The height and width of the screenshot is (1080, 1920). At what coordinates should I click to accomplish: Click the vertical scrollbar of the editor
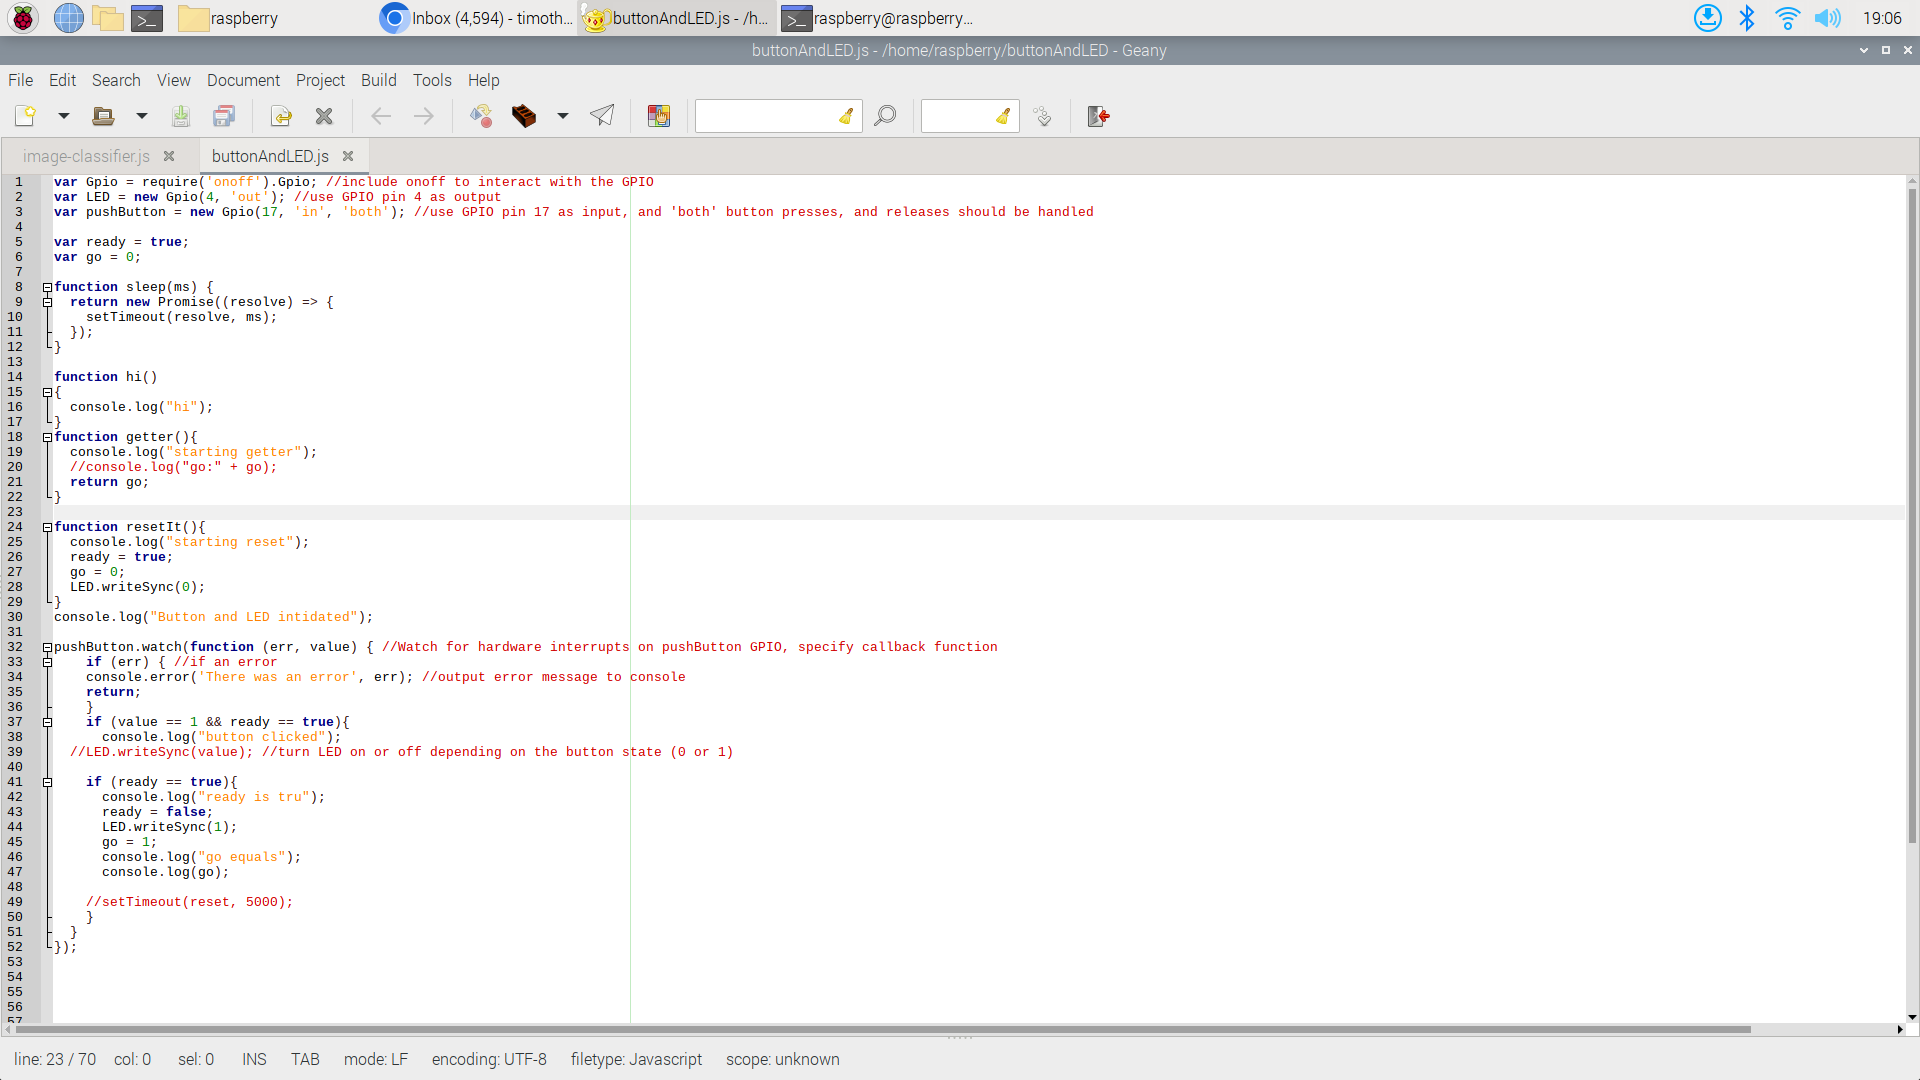[1912, 515]
